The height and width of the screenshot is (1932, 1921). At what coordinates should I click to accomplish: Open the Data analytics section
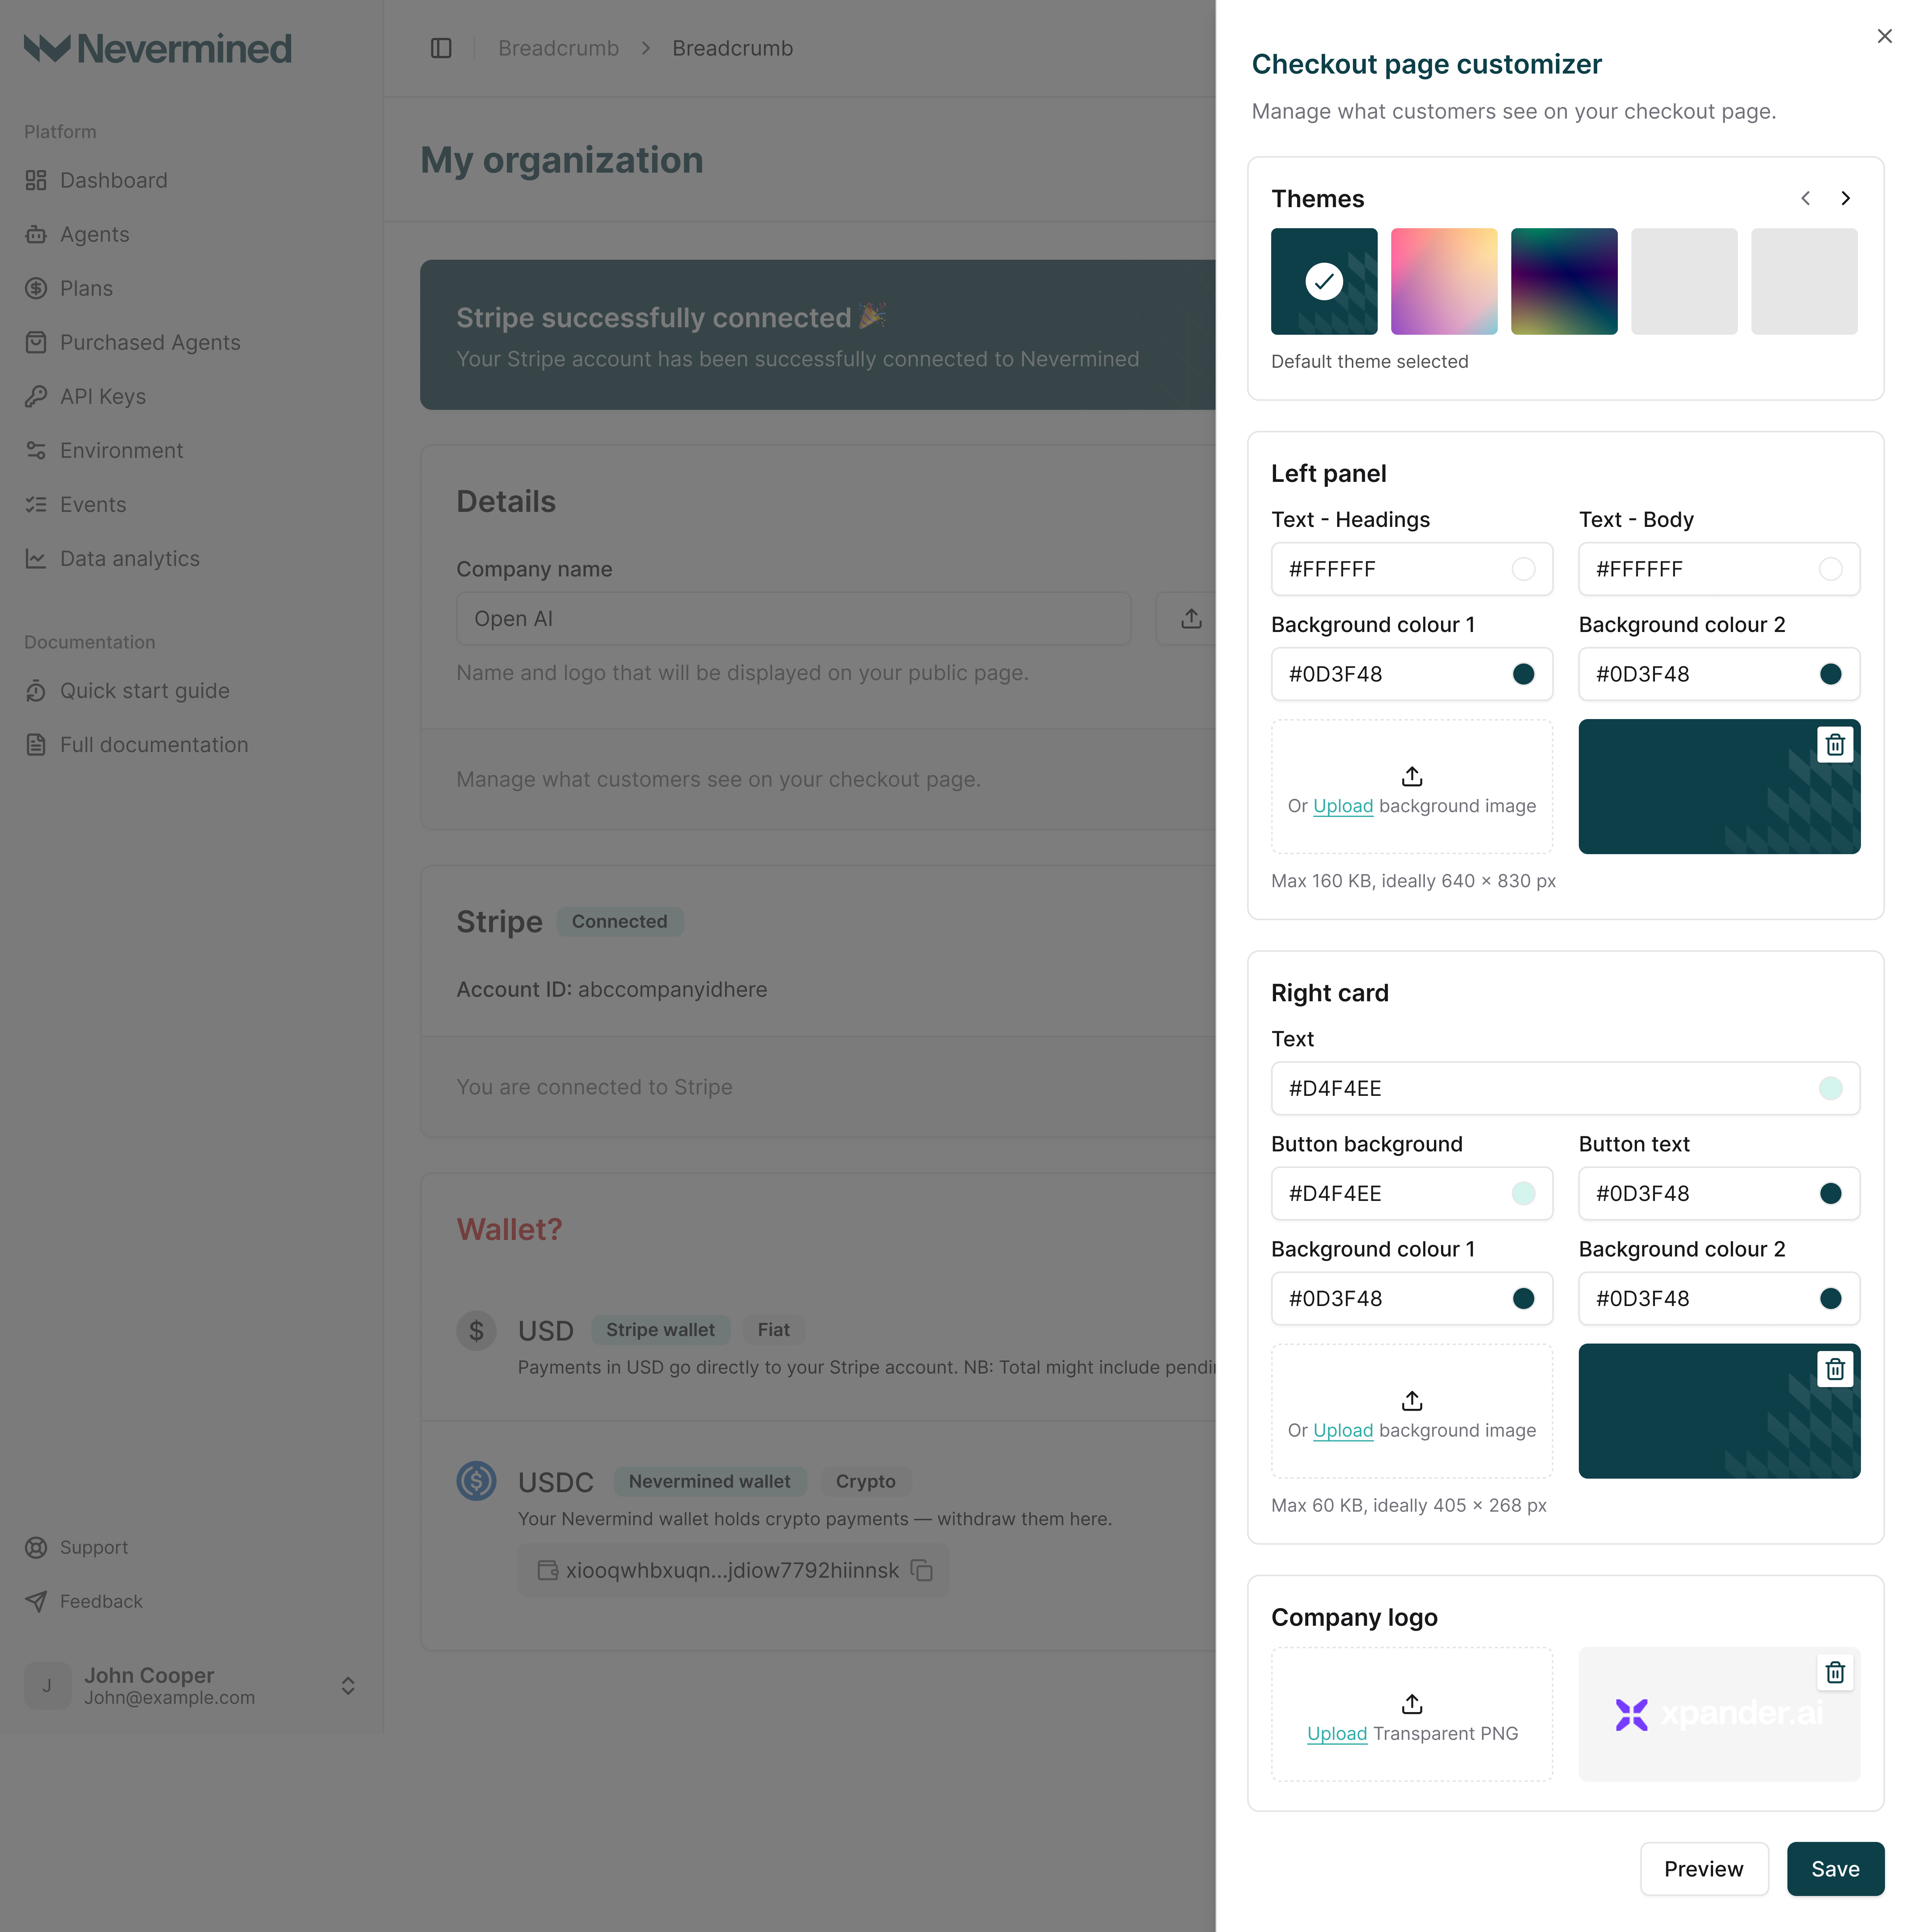(129, 558)
